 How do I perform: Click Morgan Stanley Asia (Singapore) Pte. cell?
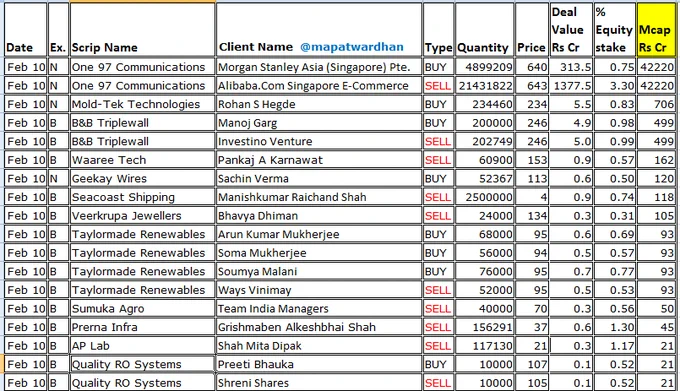point(319,67)
